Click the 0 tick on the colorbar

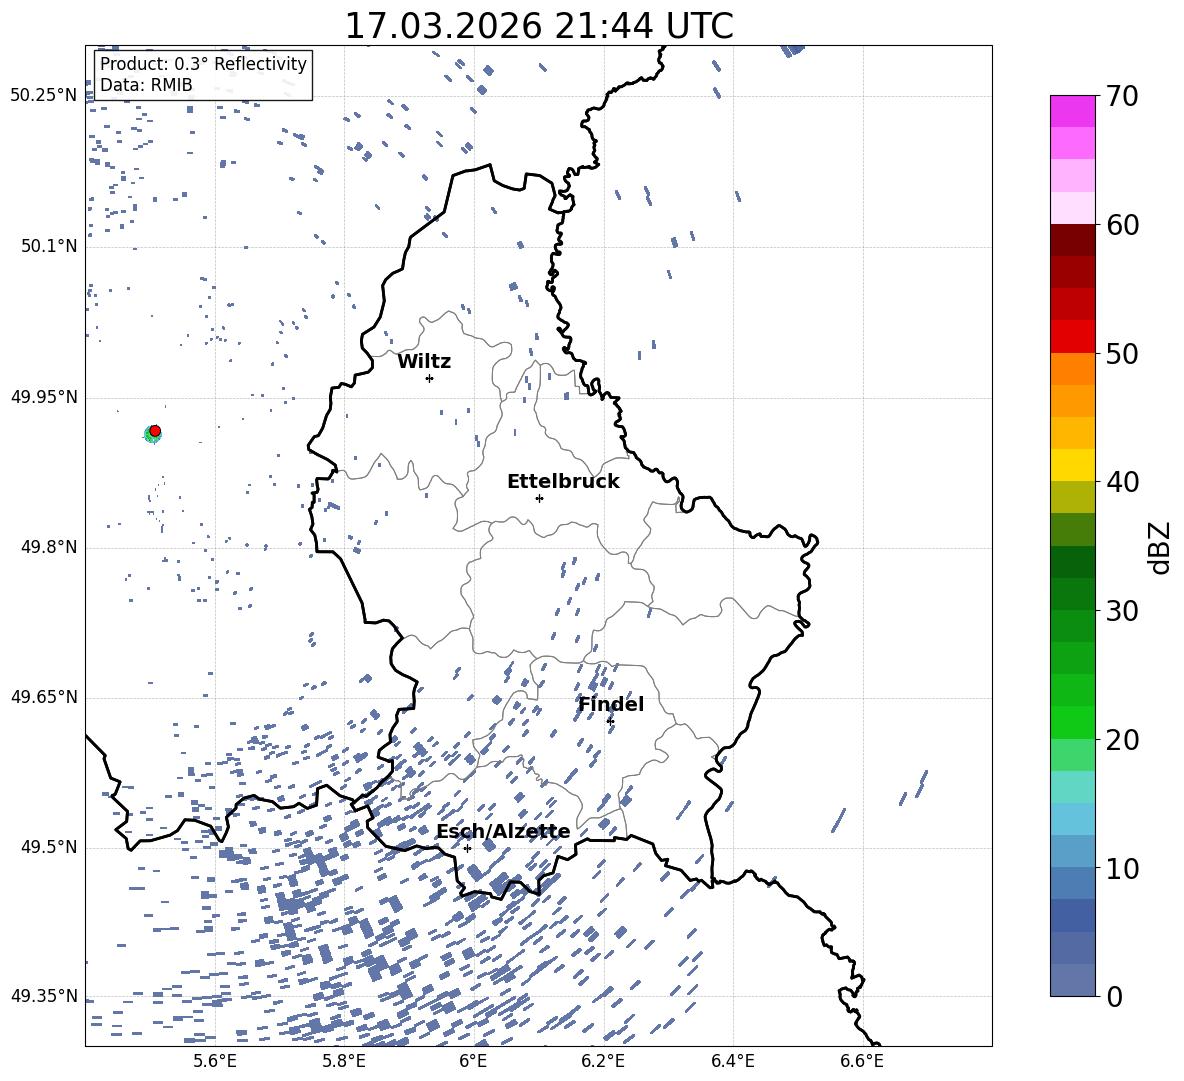tap(1113, 996)
